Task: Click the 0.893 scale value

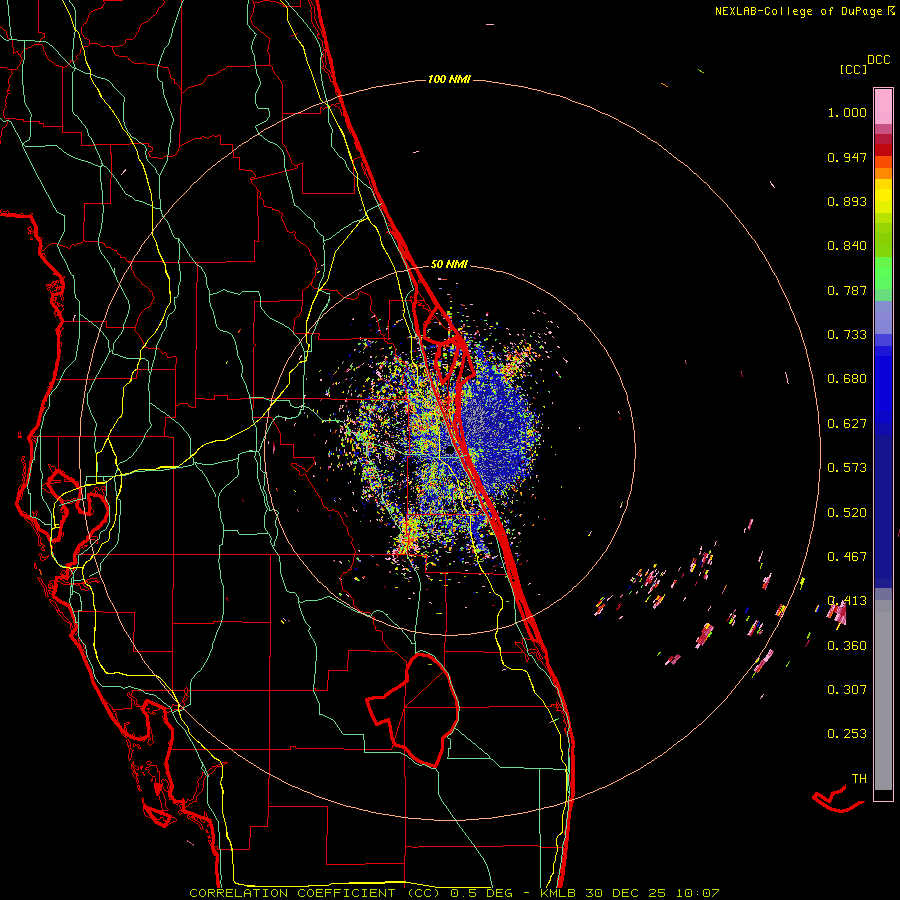Action: pos(847,201)
